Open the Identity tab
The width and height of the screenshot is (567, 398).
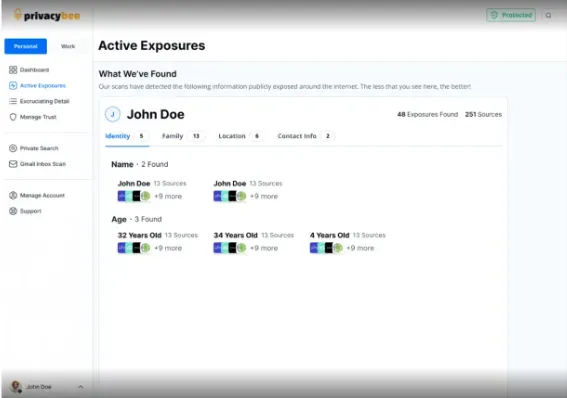pos(127,136)
